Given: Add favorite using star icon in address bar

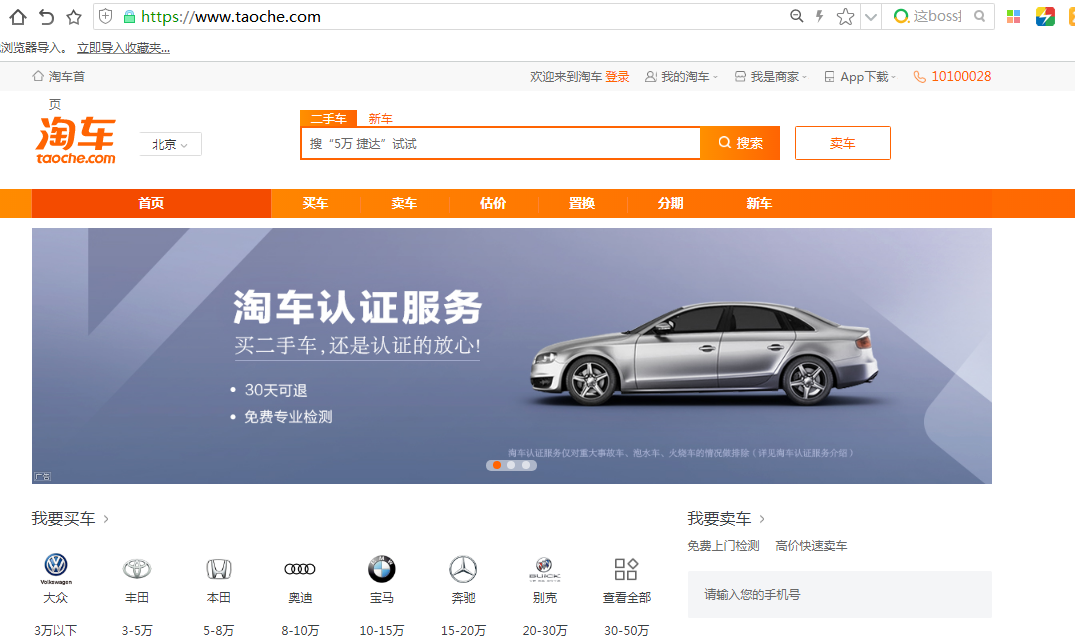Looking at the screenshot, I should coord(845,16).
